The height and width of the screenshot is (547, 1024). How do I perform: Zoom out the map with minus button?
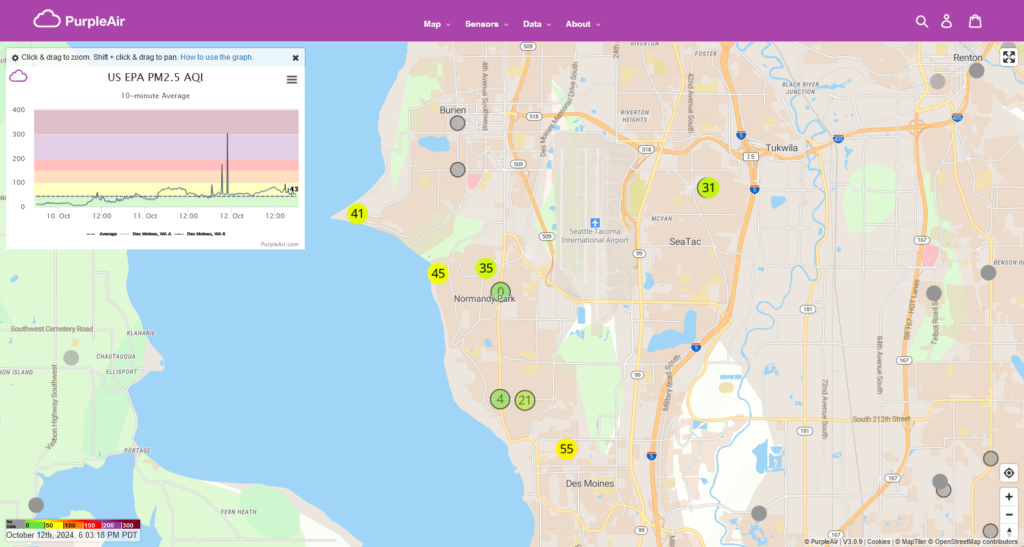[x=1009, y=514]
